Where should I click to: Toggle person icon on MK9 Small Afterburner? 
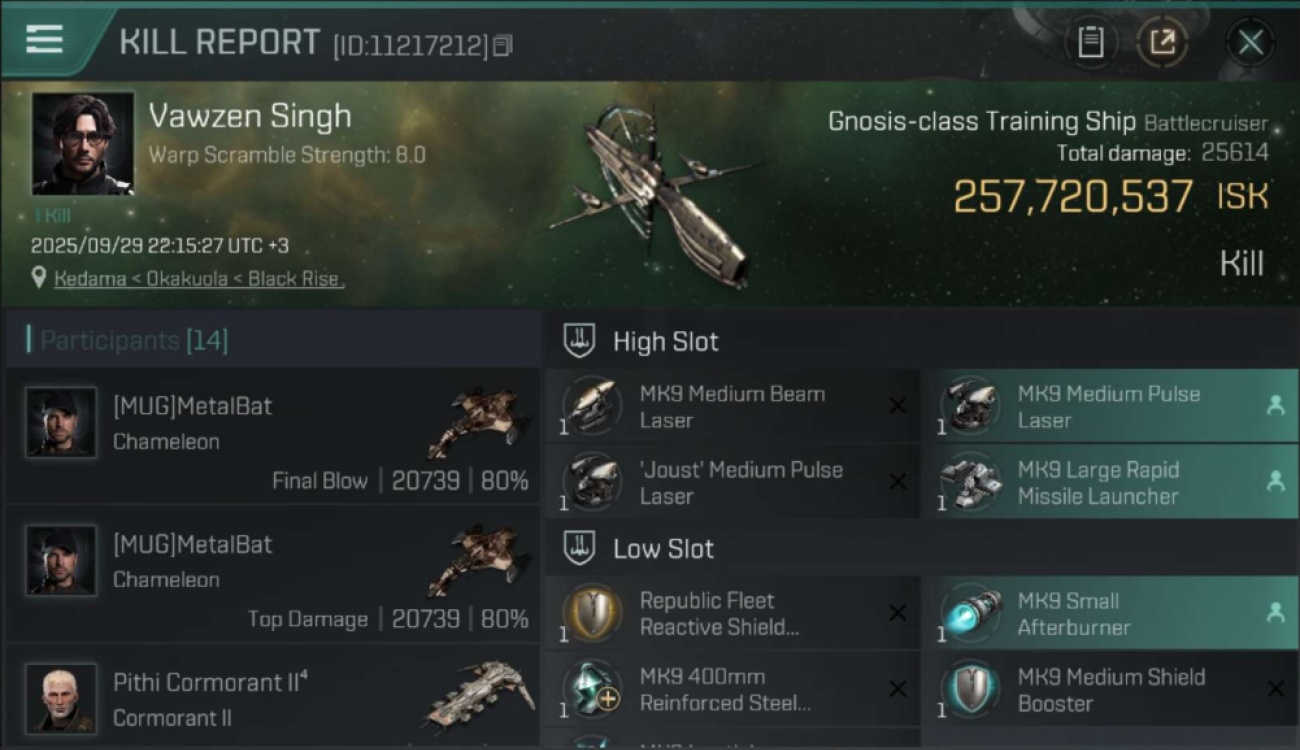(x=1275, y=613)
